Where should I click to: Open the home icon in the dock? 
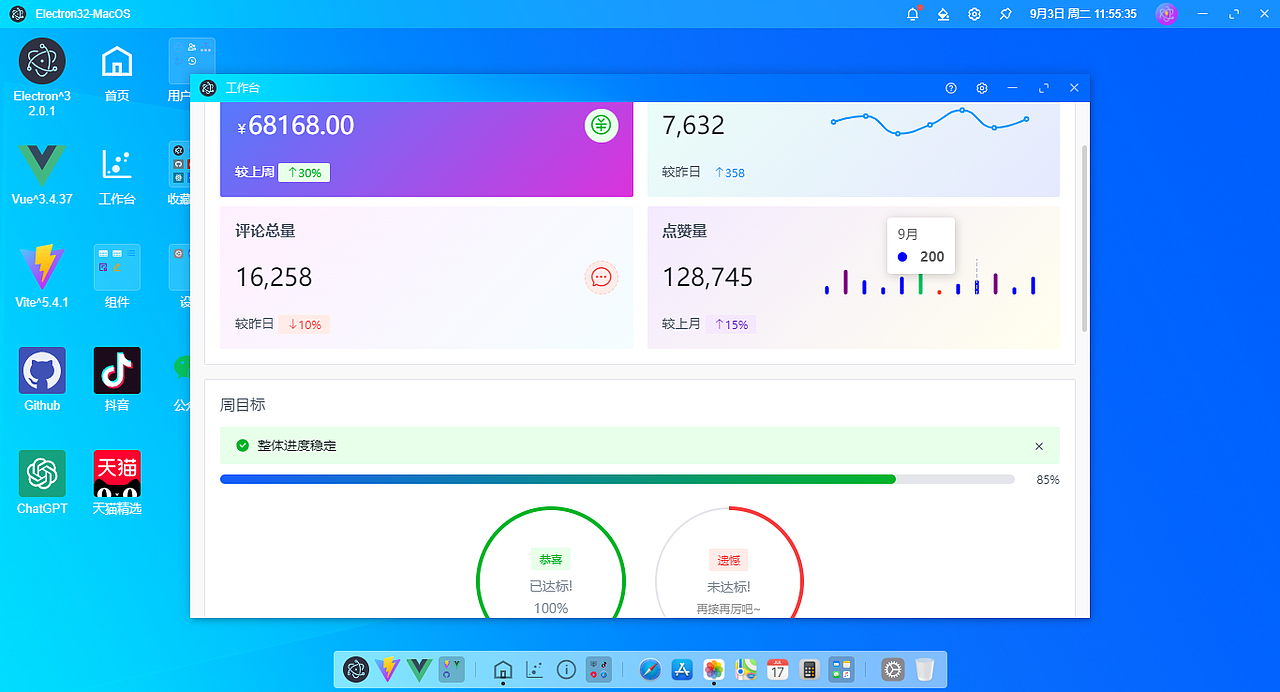tap(503, 669)
